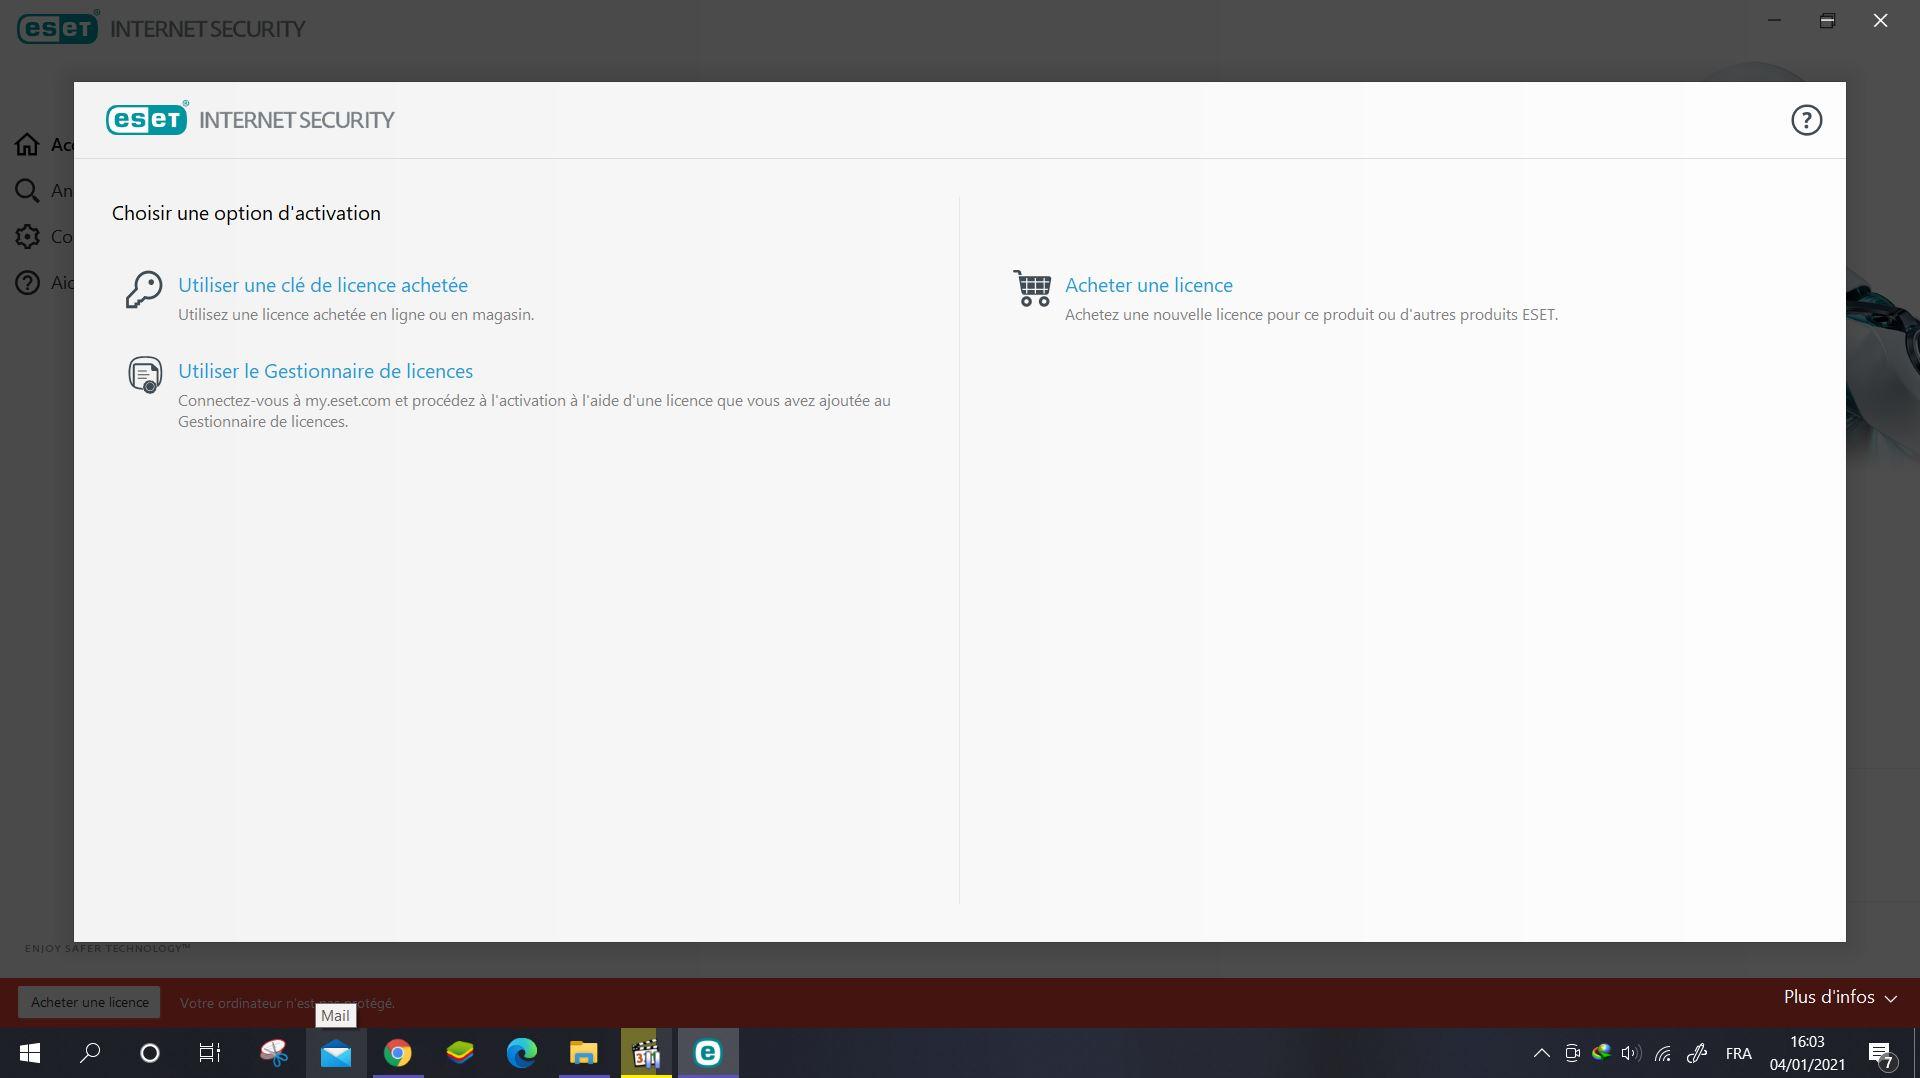Screen dimensions: 1920x1078
Task: Open Windows taskbar search
Action: (x=90, y=1053)
